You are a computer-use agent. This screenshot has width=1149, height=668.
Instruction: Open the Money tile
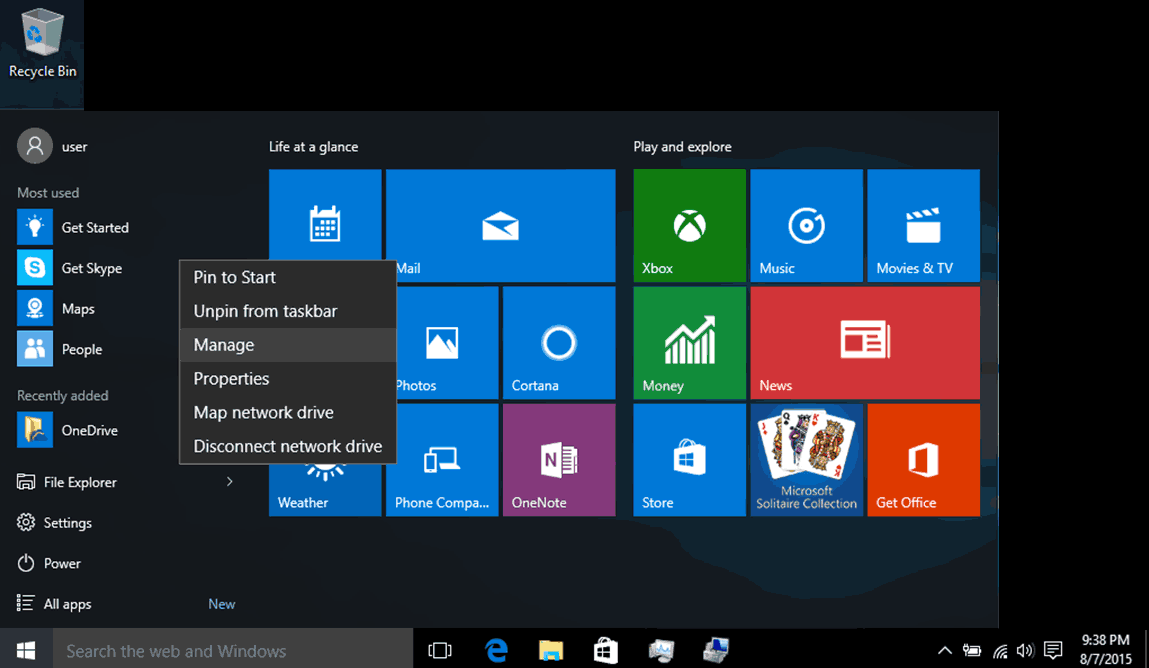690,343
